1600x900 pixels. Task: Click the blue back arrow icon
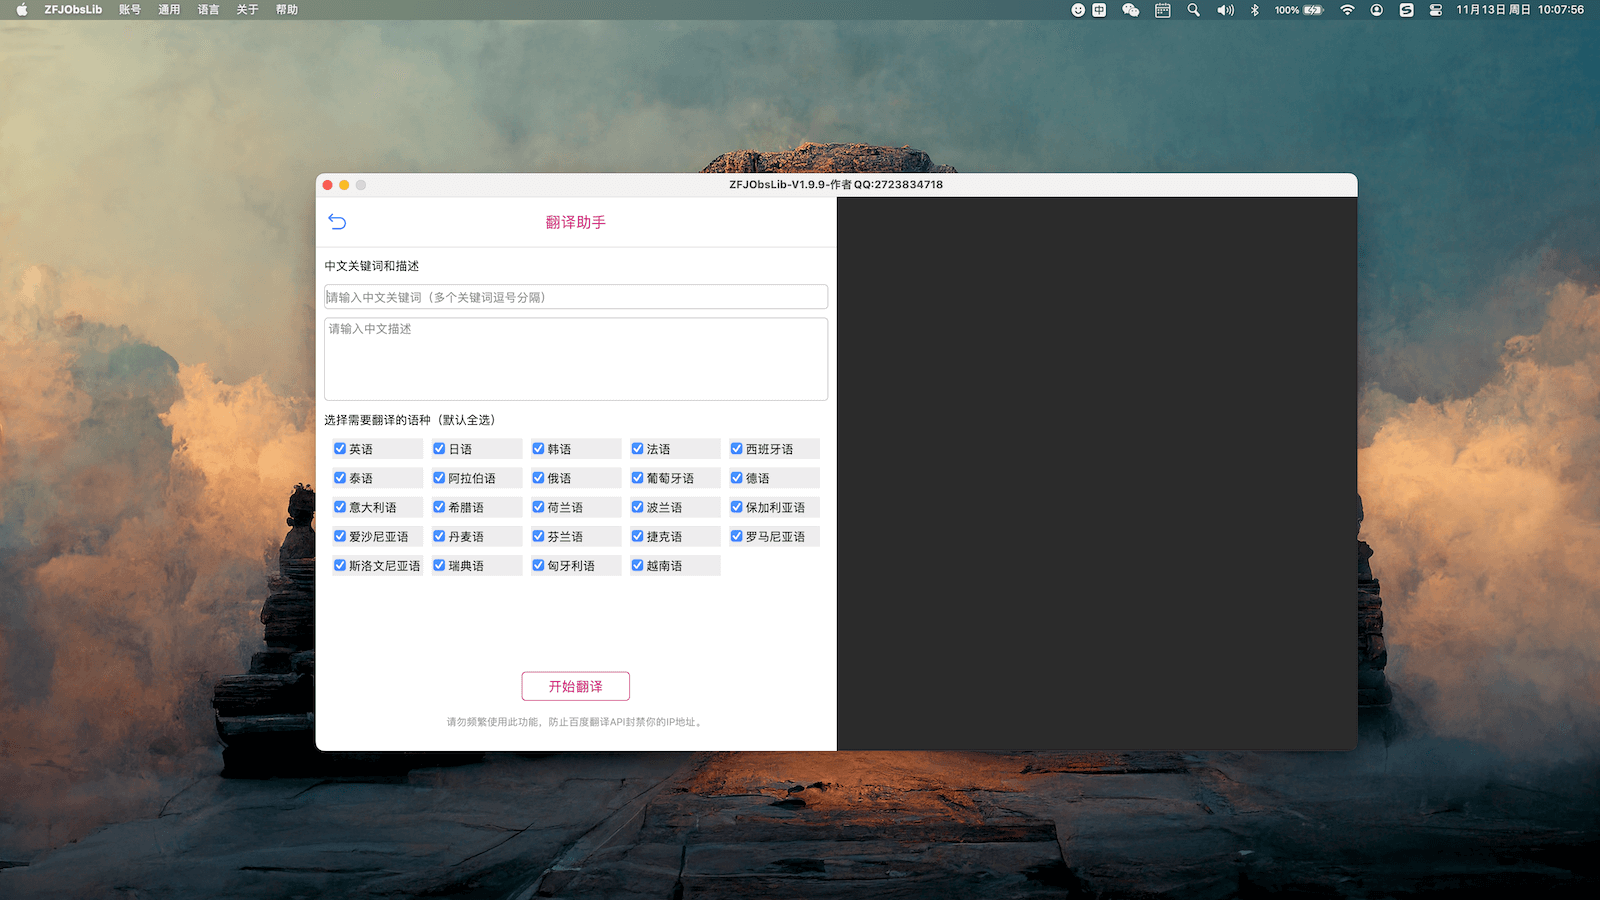point(337,222)
